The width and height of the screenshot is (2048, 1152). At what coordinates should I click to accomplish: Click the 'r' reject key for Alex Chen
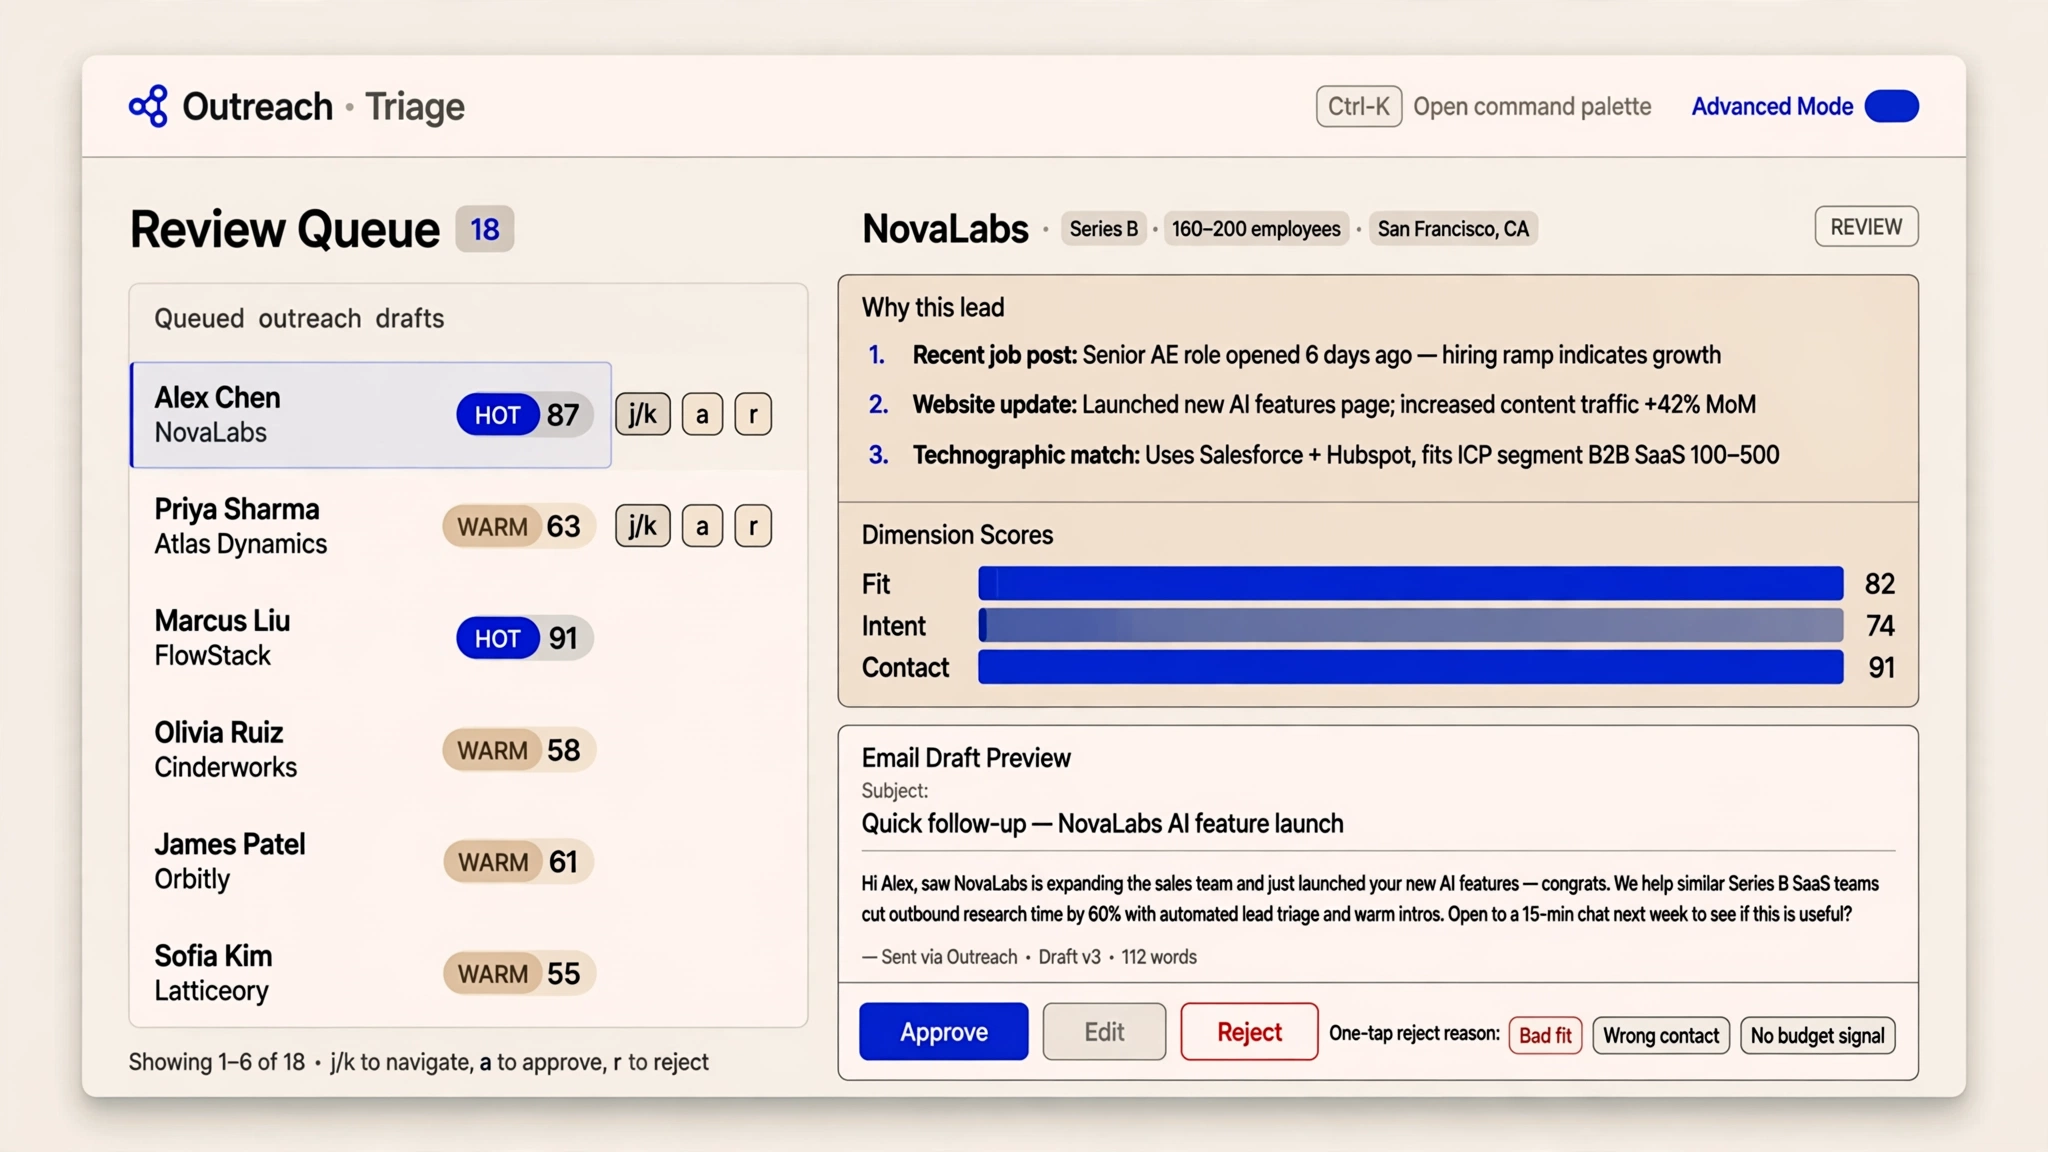(x=753, y=414)
